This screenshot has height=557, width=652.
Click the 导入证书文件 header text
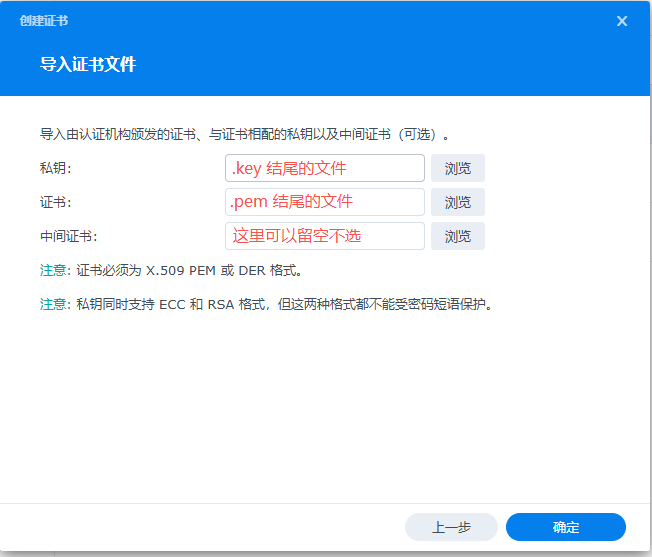88,65
